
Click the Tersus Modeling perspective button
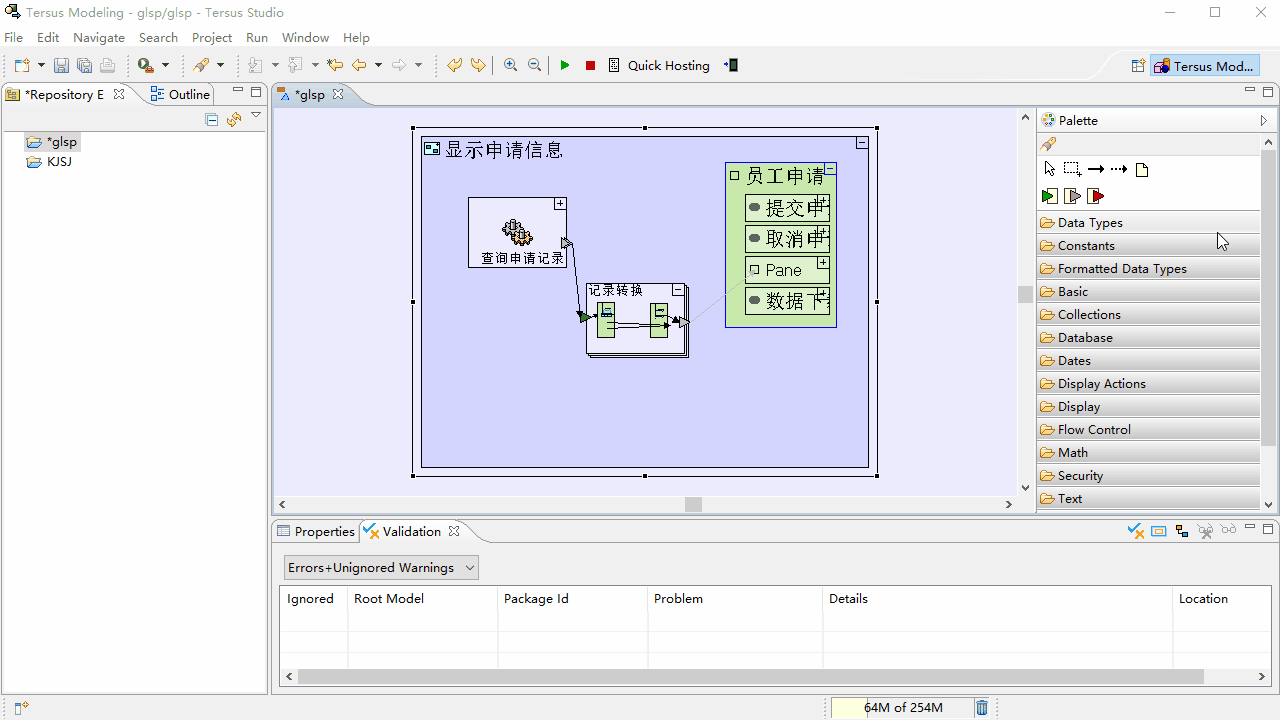tap(1204, 66)
